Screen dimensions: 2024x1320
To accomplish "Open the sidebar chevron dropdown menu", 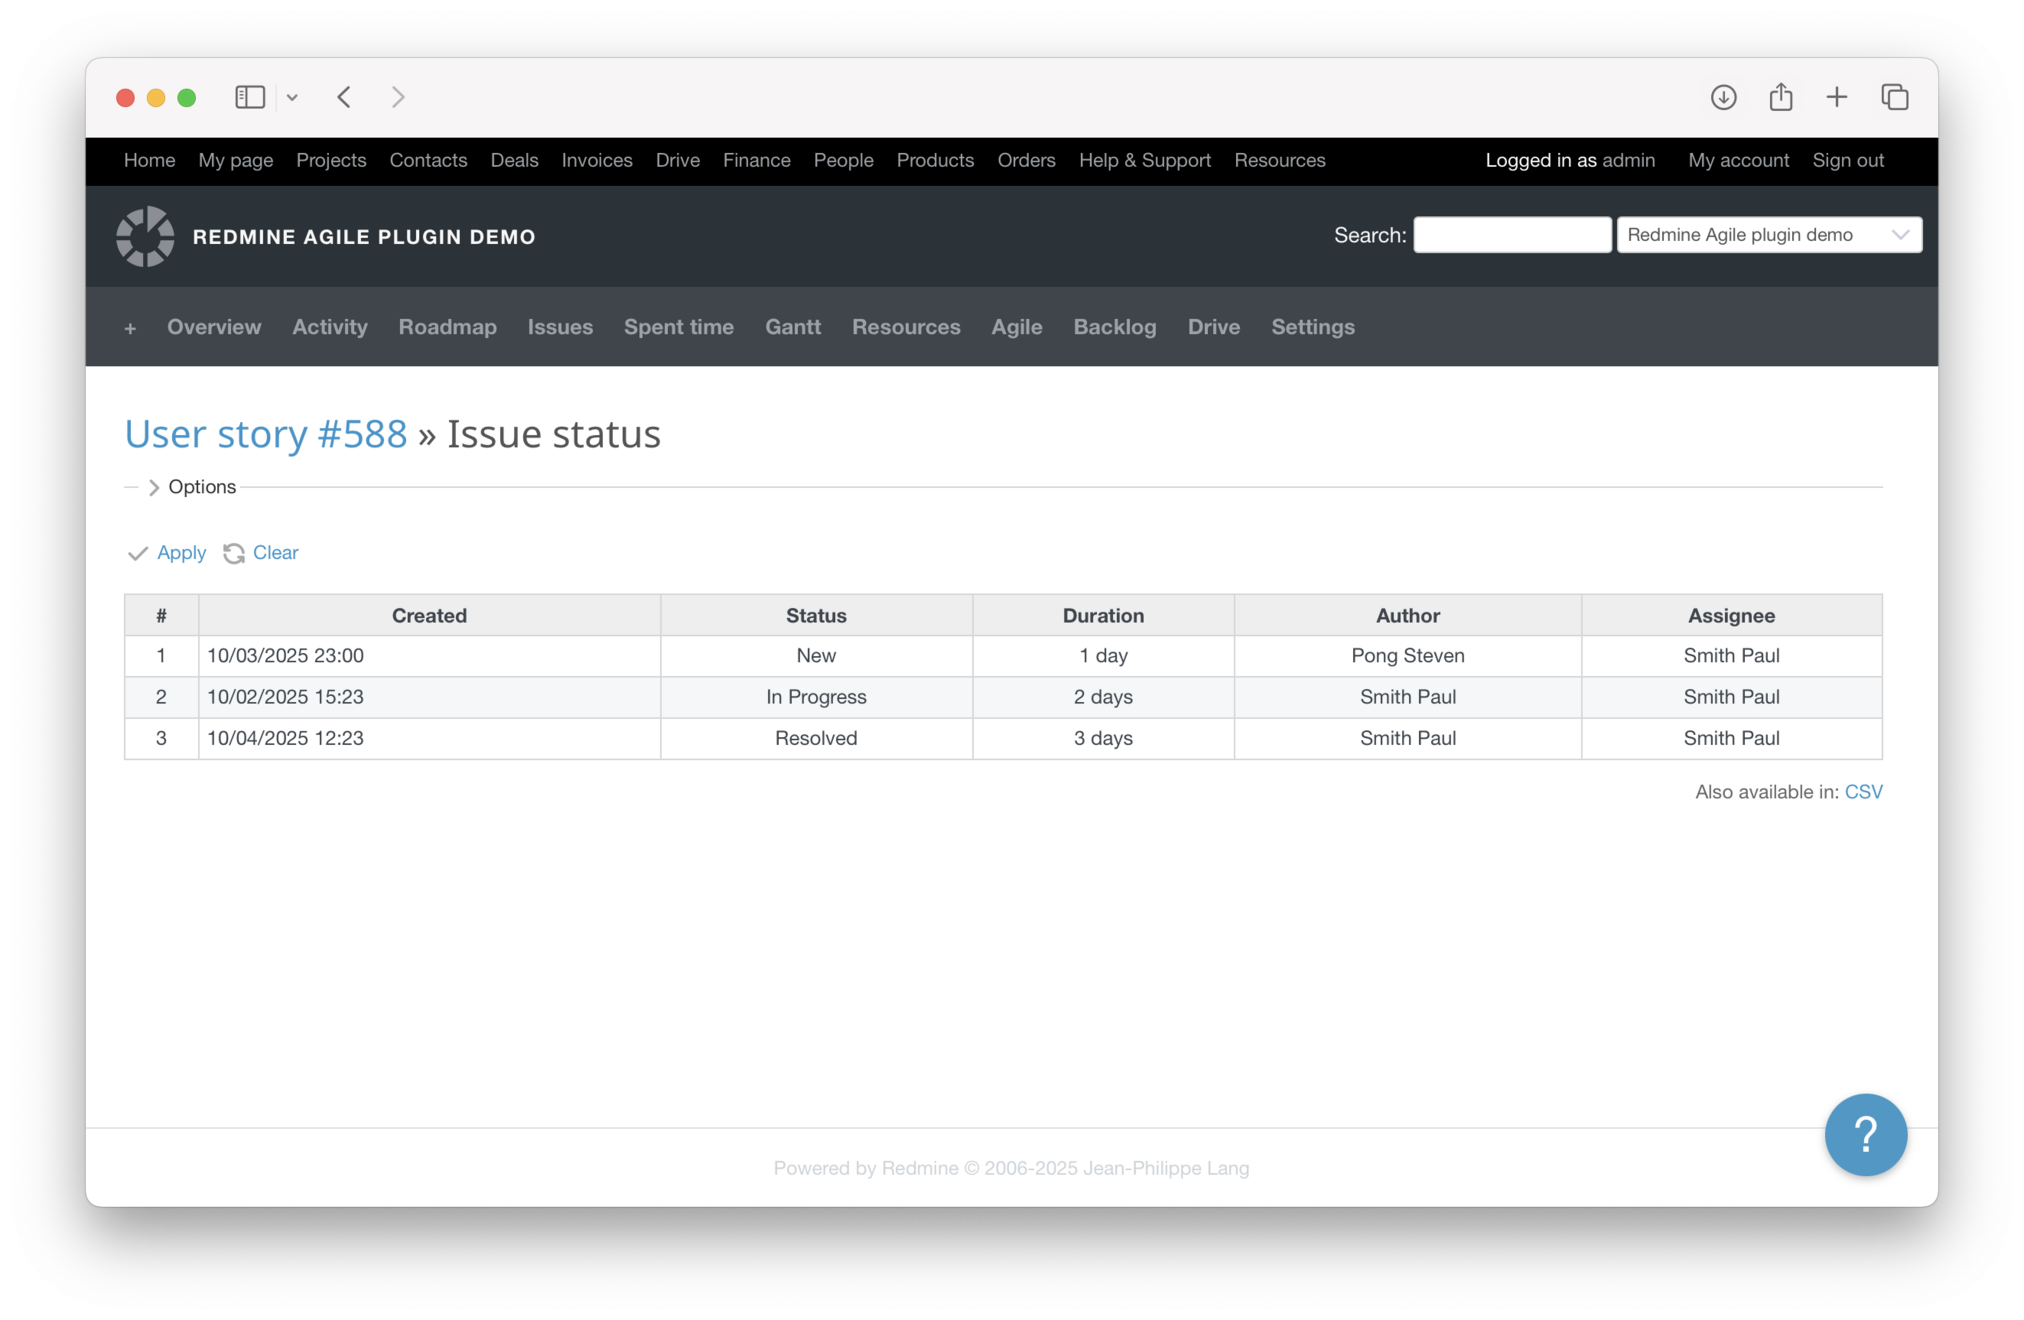I will click(292, 97).
